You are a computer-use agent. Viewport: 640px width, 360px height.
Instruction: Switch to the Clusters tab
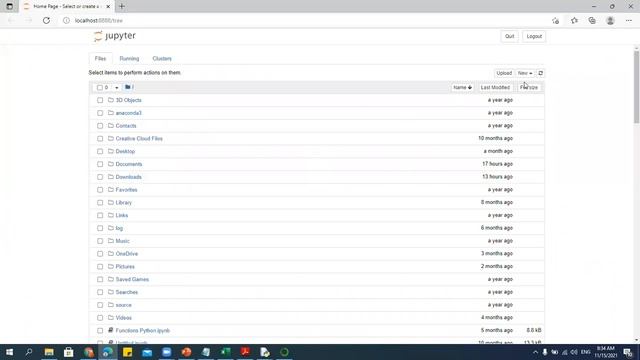click(162, 58)
